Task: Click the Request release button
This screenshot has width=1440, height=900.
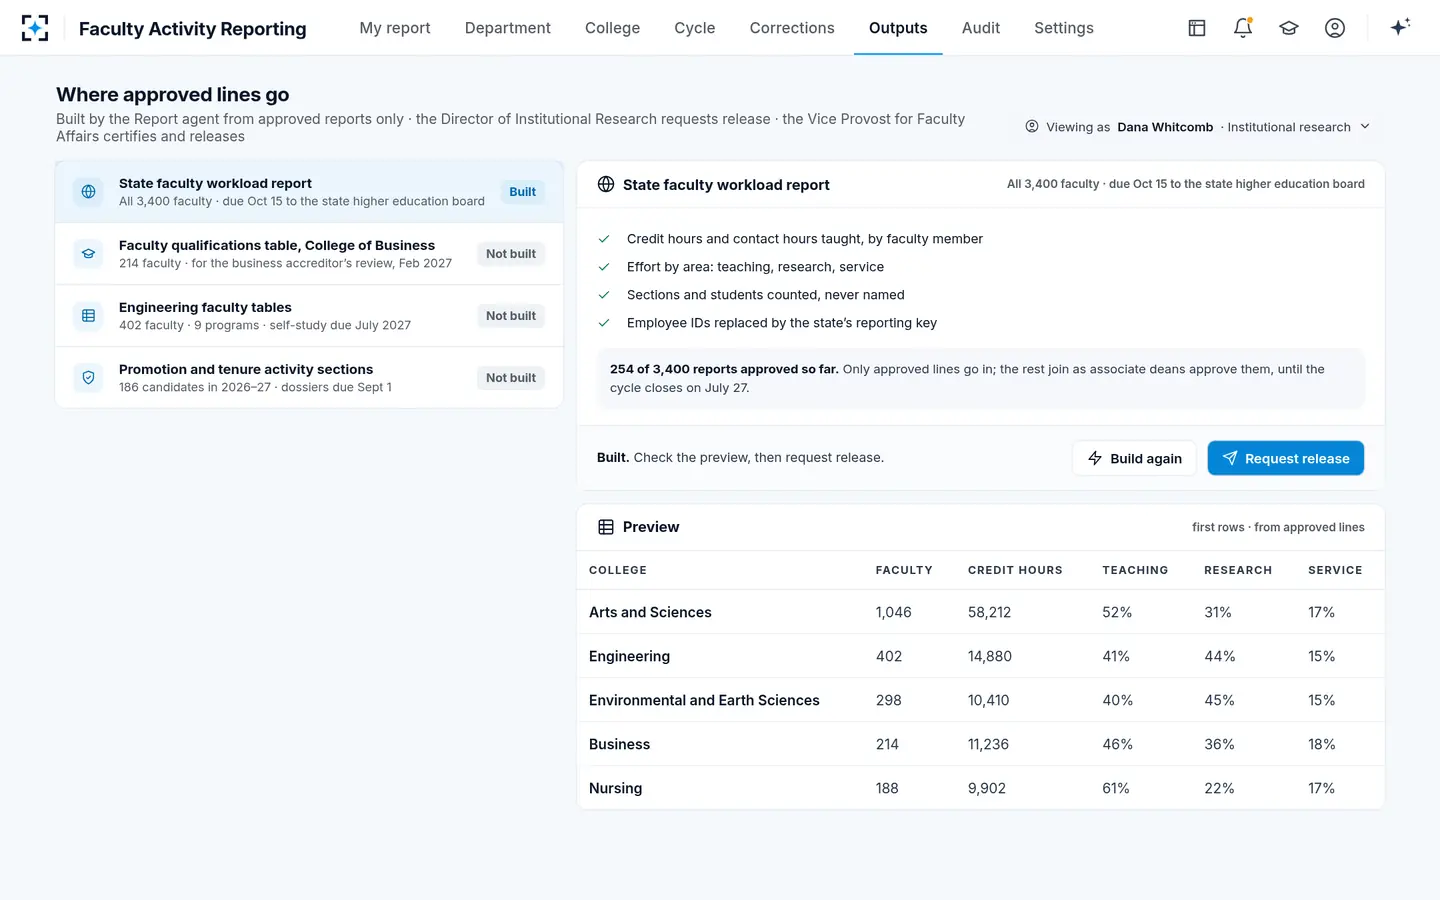Action: tap(1286, 458)
